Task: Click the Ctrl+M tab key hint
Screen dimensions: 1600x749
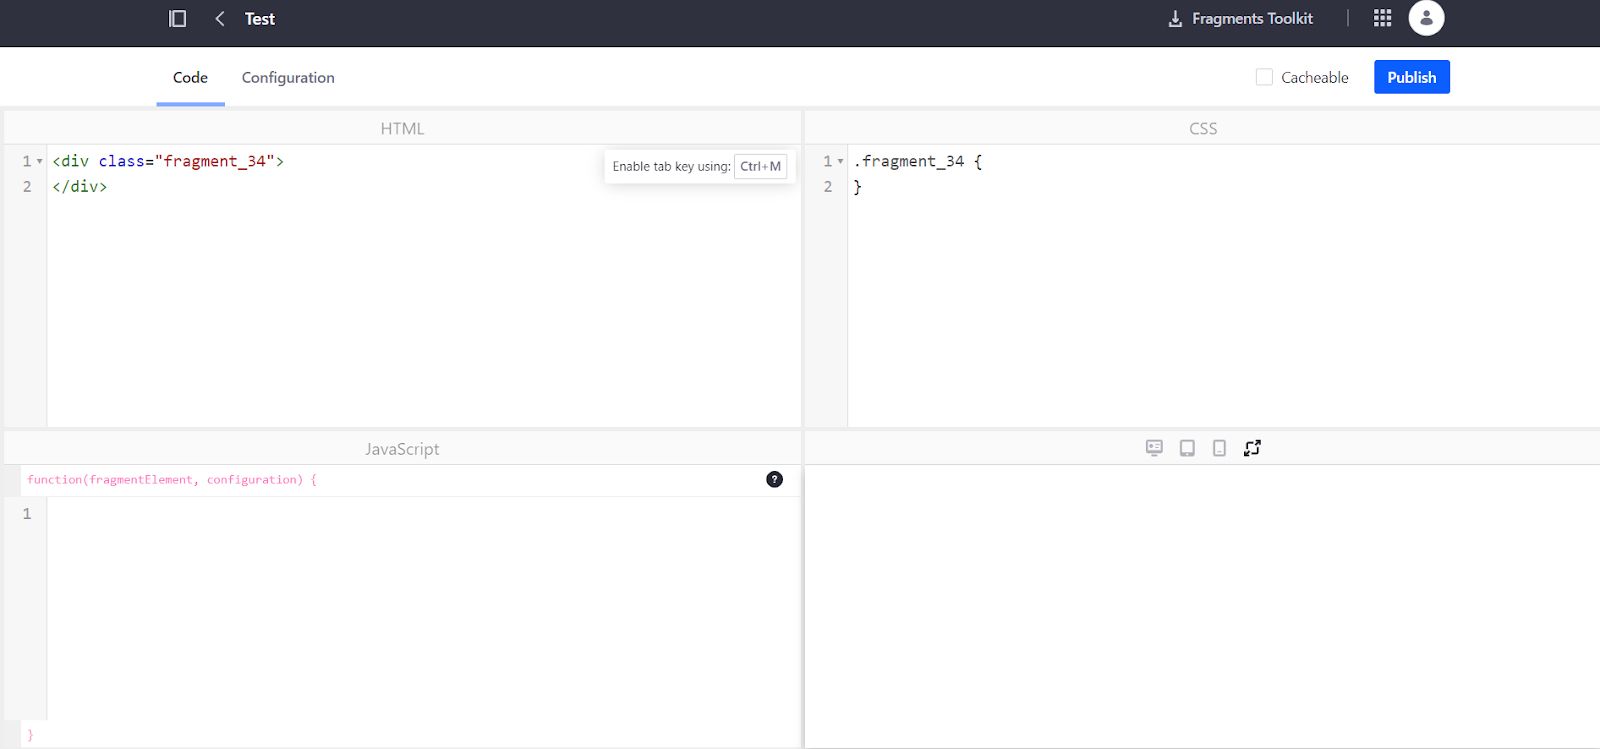Action: 760,166
